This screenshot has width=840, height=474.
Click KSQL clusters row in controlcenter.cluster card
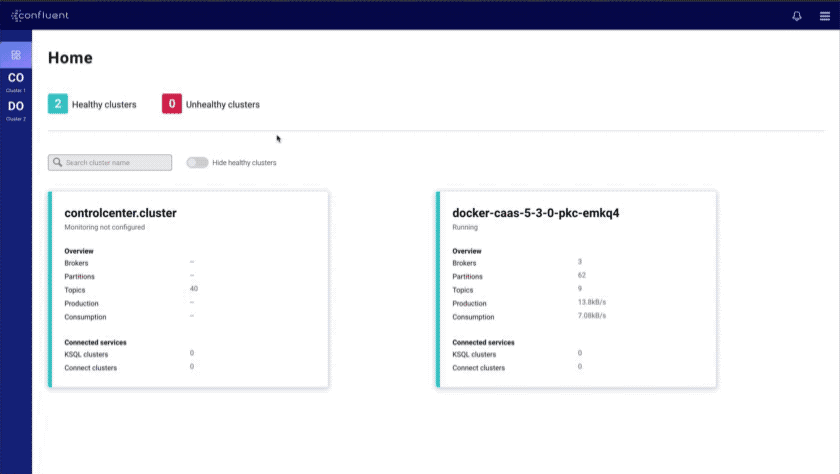[x=129, y=354]
